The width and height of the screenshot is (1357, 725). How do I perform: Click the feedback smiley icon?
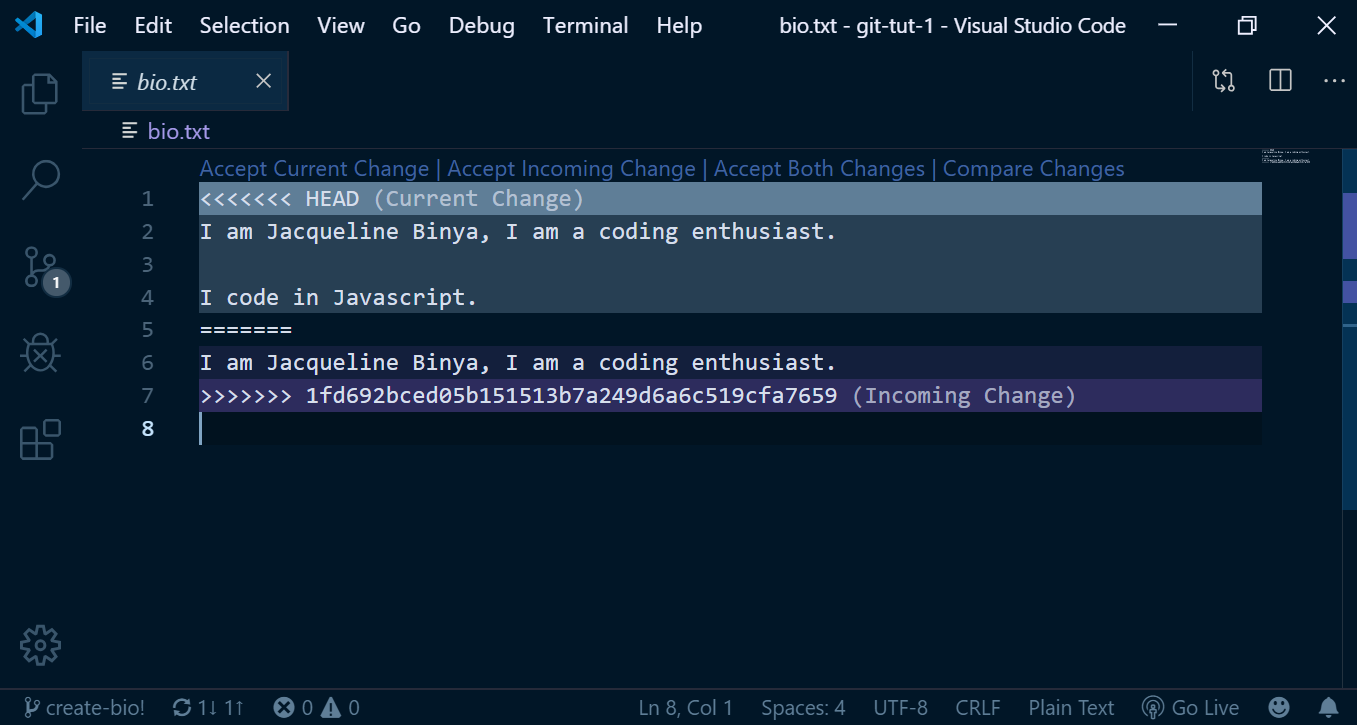click(x=1279, y=708)
